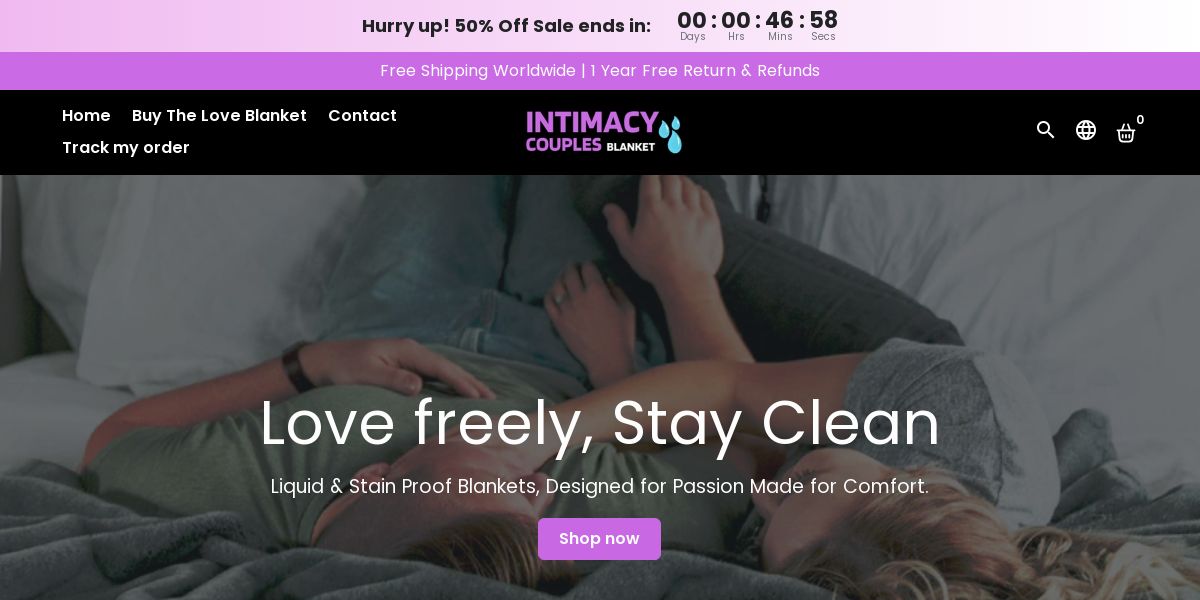Click the countdown Days counter
The image size is (1200, 600).
pyautogui.click(x=692, y=26)
